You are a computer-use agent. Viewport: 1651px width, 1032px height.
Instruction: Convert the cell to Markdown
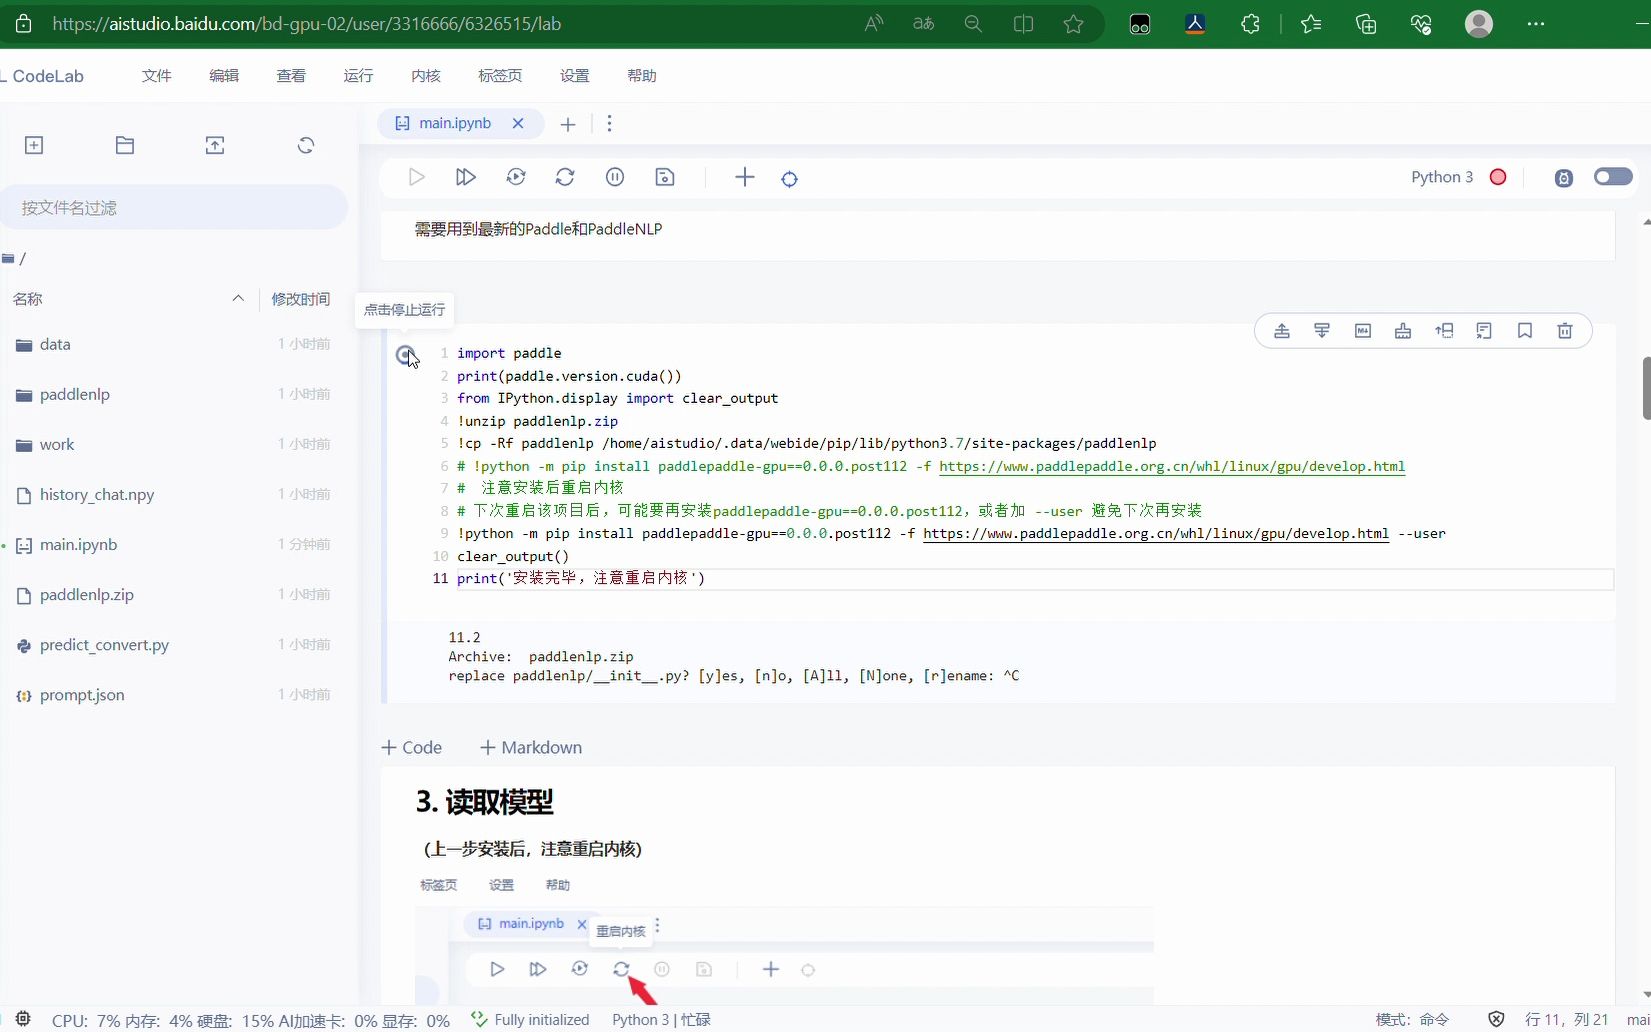[x=1363, y=331]
